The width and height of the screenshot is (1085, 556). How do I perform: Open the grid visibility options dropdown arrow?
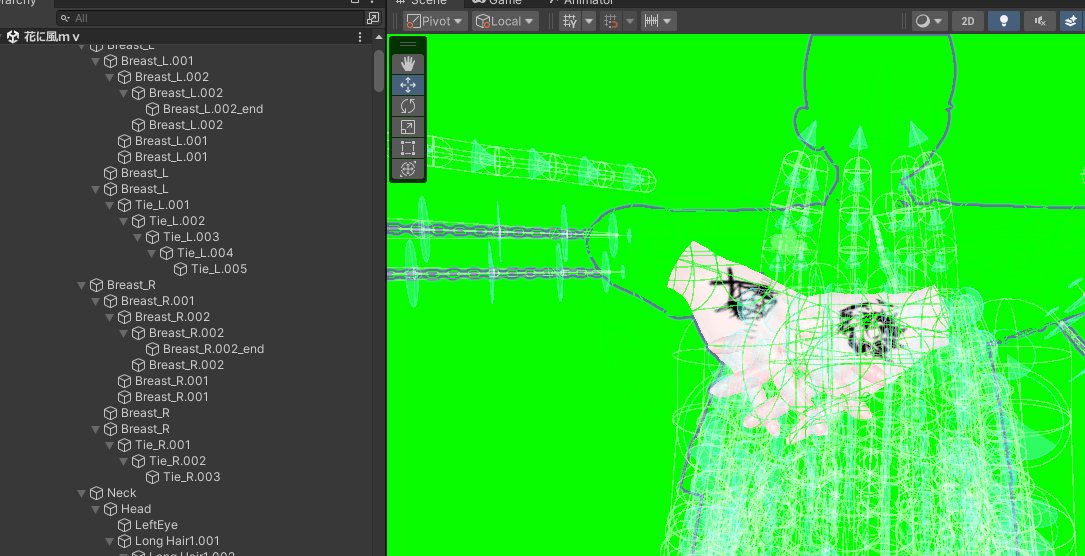[x=589, y=21]
